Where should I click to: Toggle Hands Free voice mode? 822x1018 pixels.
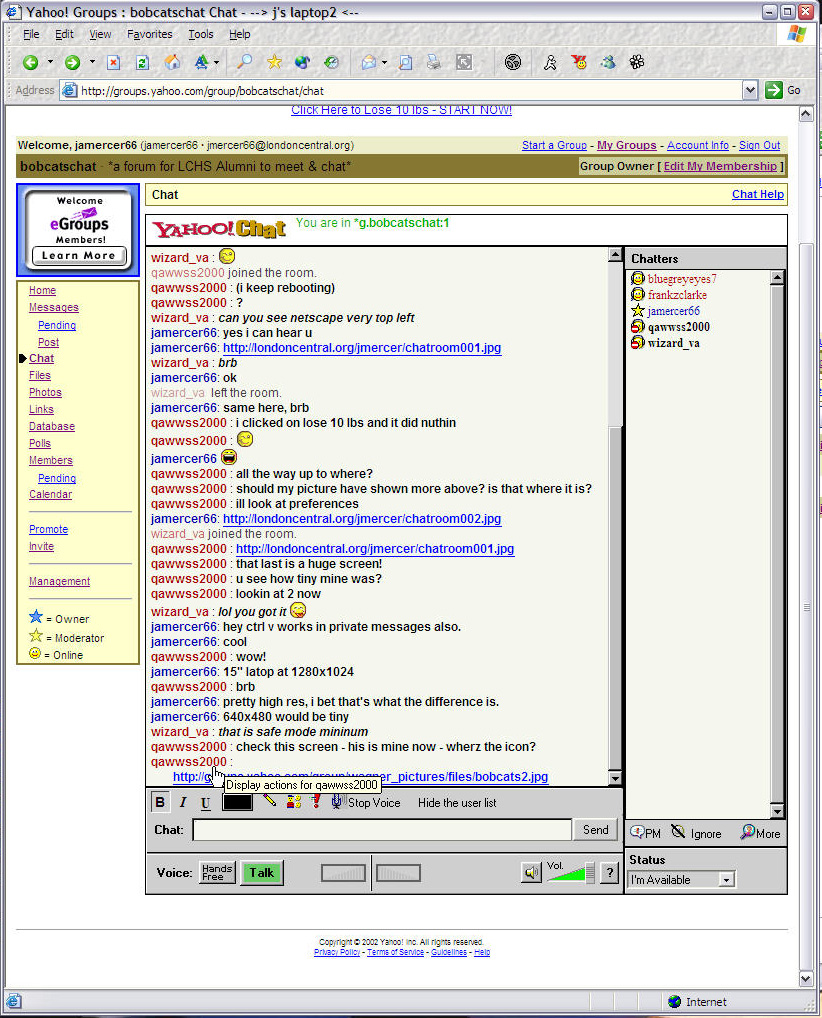(217, 873)
